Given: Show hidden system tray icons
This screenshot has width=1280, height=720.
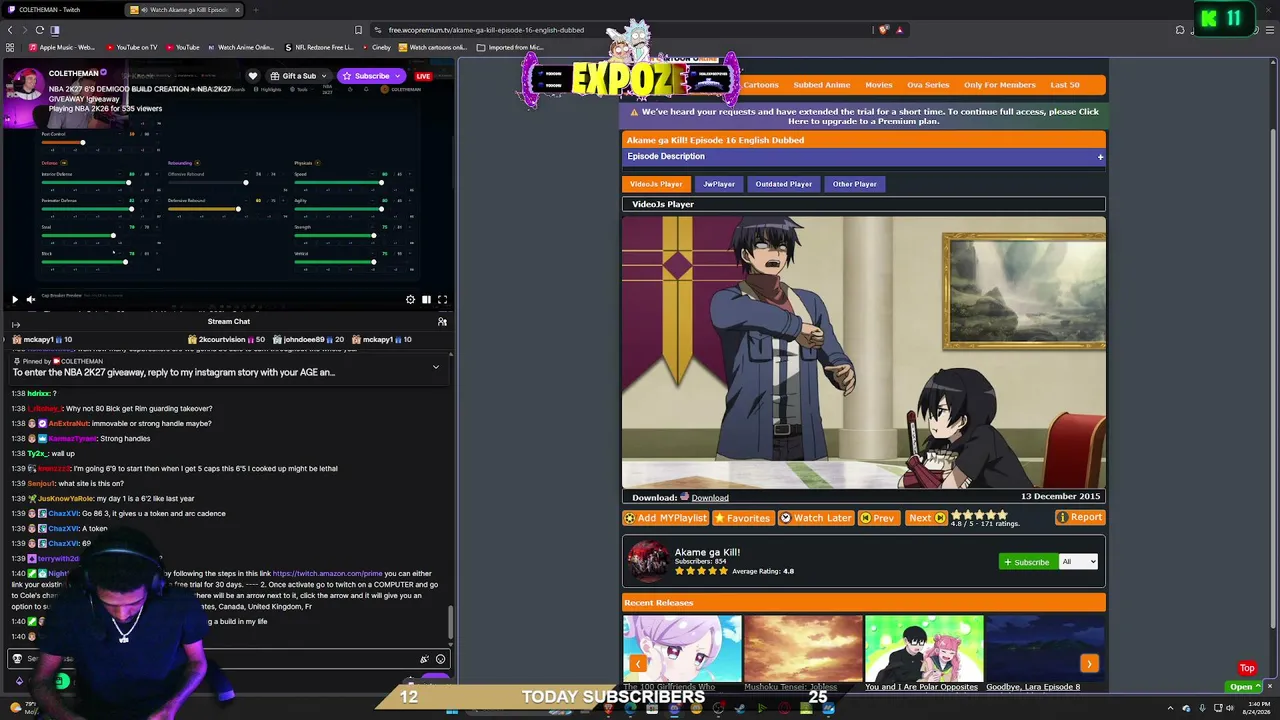Looking at the screenshot, I should coord(1172,708).
